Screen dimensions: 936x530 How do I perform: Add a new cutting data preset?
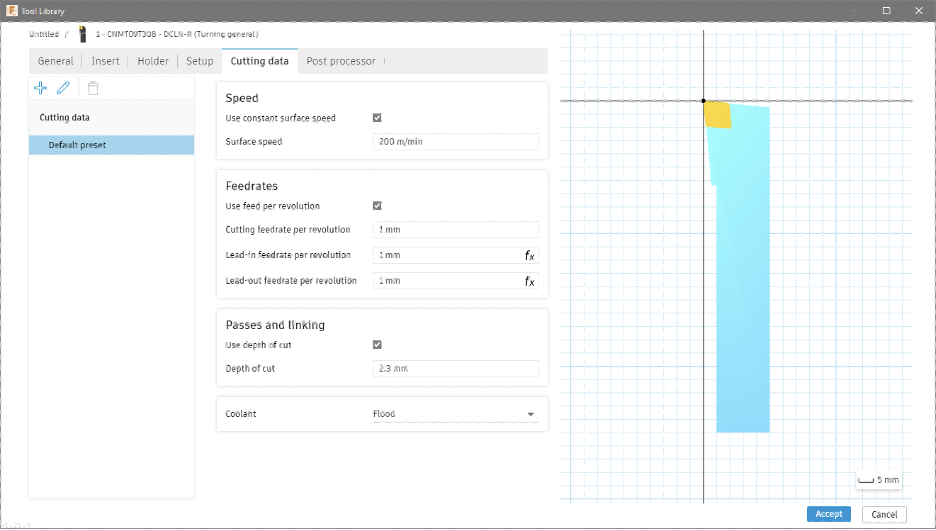pyautogui.click(x=41, y=88)
